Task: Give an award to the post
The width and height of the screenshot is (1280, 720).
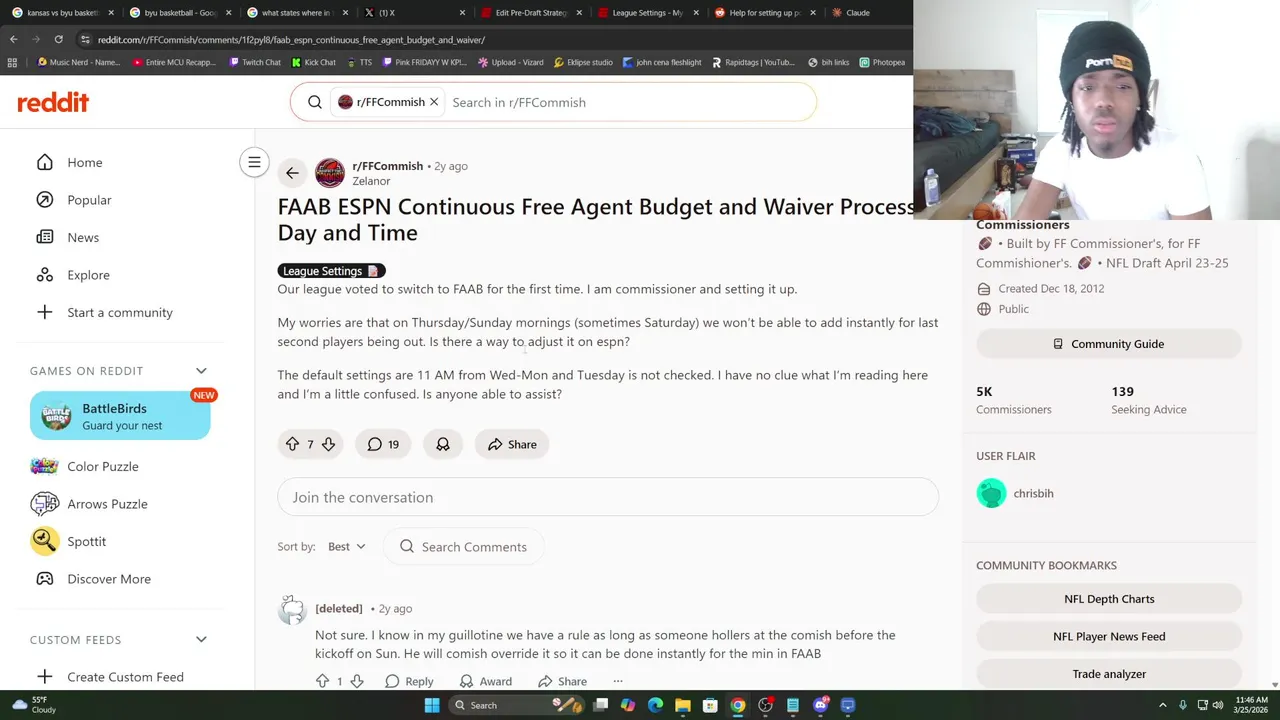Action: 443,444
